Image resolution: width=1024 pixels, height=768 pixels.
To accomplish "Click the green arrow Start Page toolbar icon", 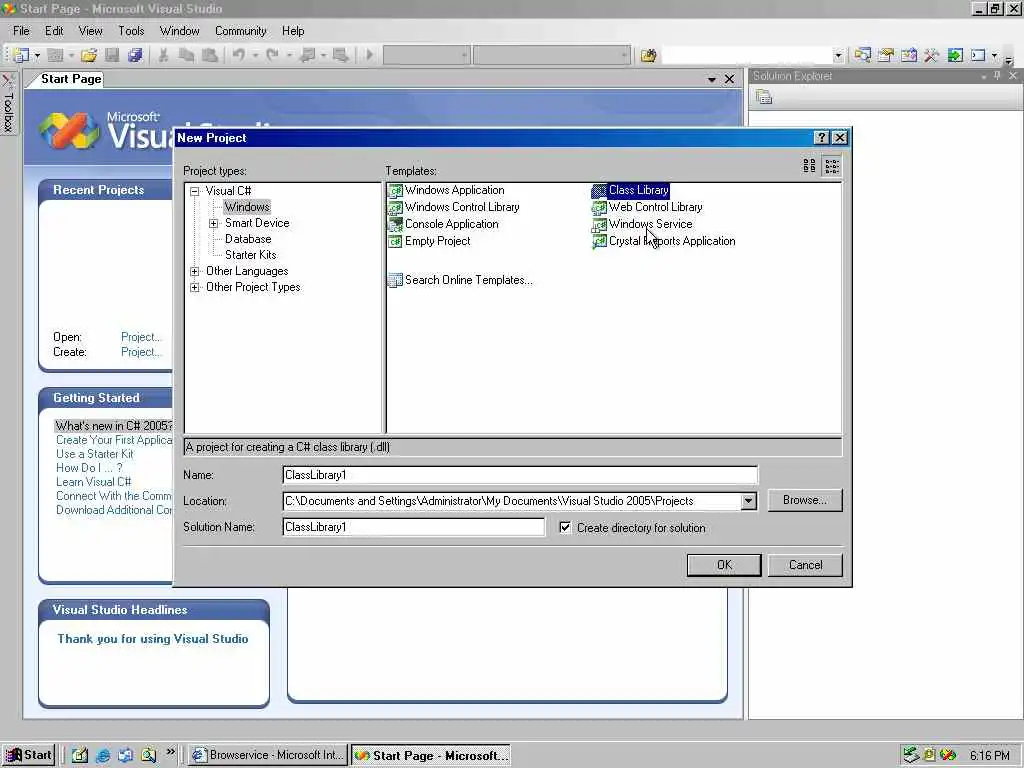I will click(x=955, y=56).
